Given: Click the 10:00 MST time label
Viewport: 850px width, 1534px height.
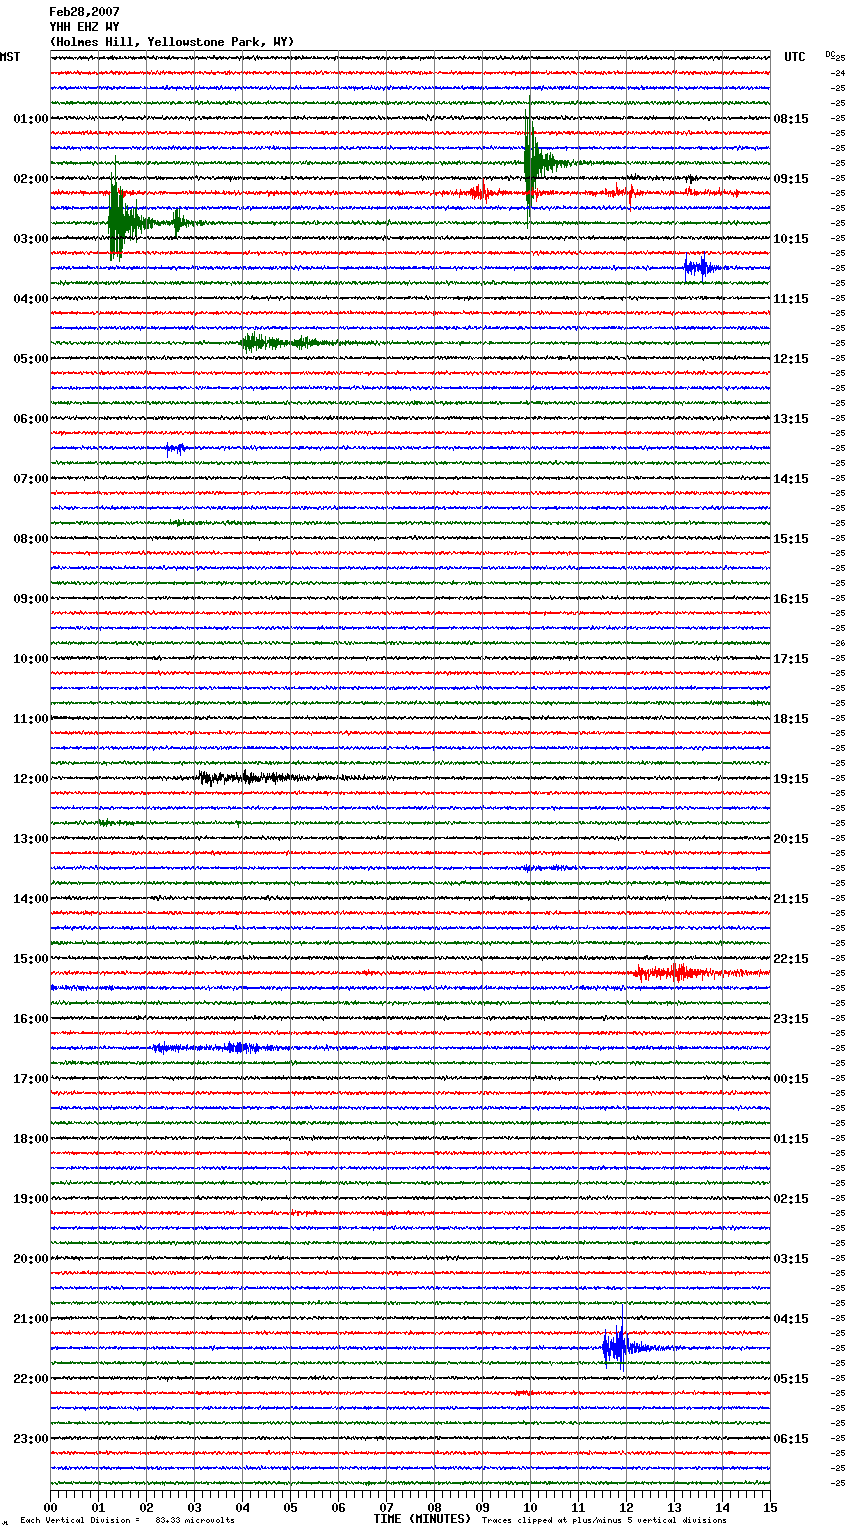Looking at the screenshot, I should [31, 659].
